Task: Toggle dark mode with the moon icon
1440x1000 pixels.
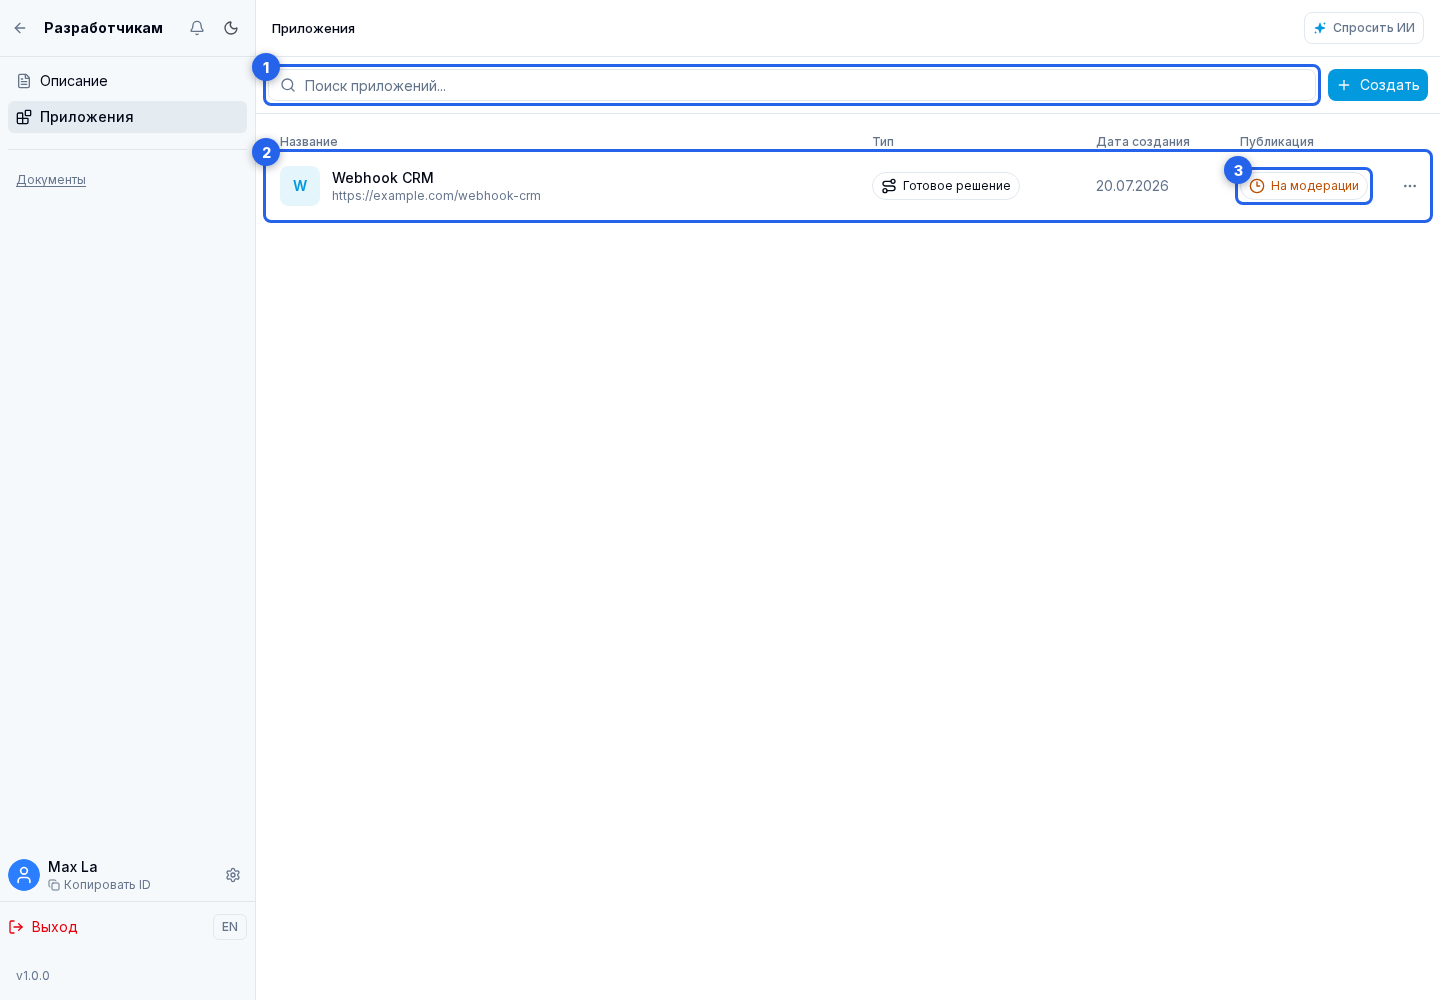Action: 231,28
